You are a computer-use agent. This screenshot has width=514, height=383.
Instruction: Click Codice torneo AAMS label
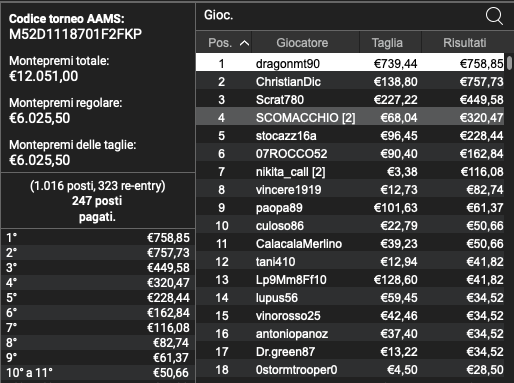coord(67,19)
